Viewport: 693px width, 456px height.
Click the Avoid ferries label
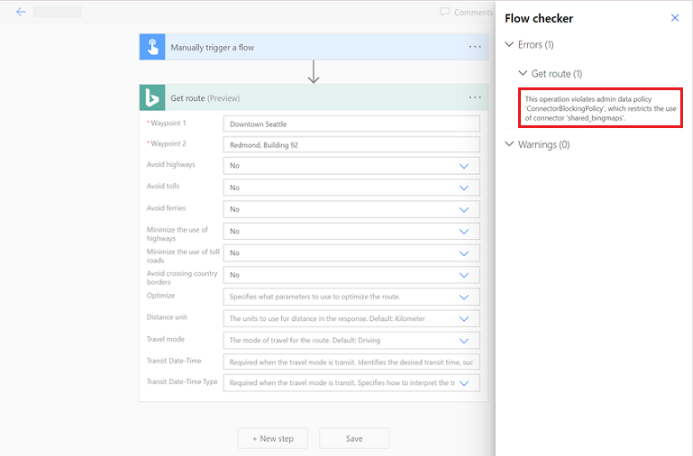(x=166, y=208)
